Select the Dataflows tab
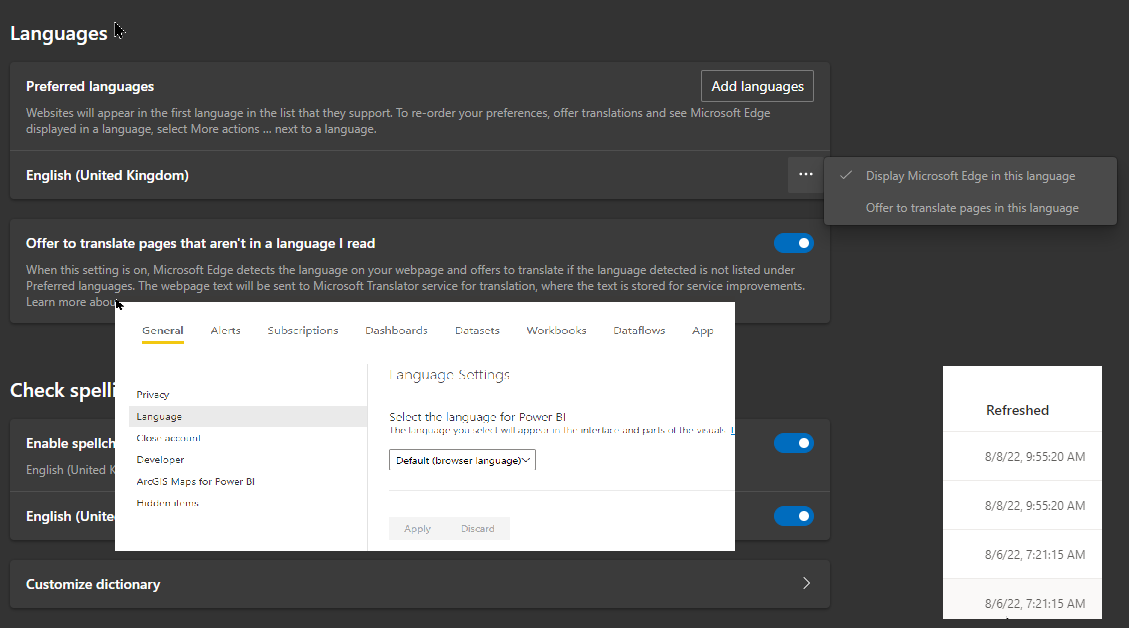 click(x=639, y=331)
